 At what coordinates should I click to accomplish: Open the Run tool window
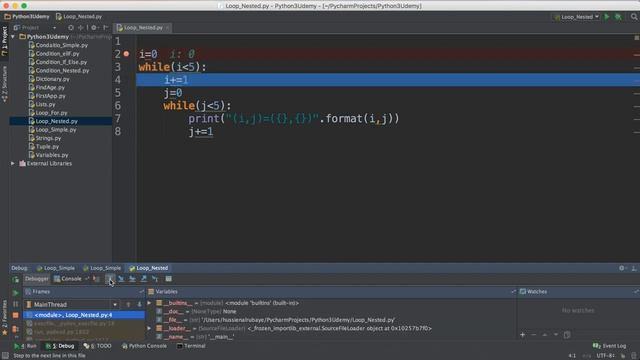[x=25, y=346]
